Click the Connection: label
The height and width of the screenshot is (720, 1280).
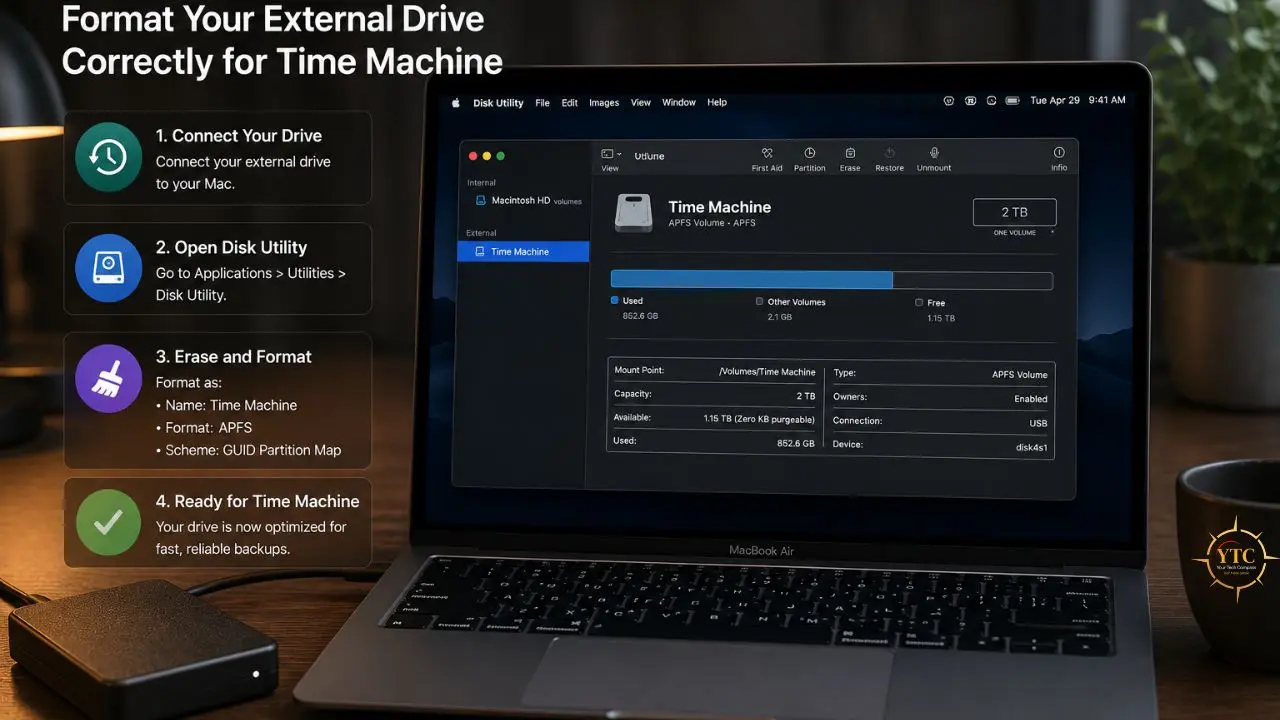click(858, 421)
